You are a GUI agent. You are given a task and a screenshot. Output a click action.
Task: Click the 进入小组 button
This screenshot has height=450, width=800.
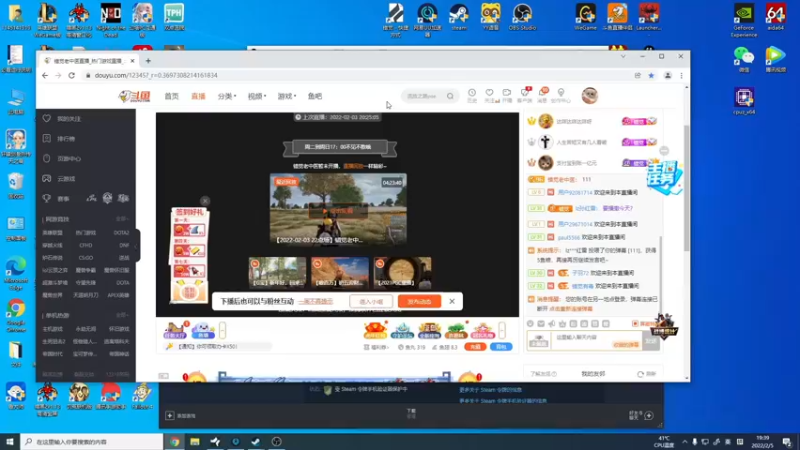(x=371, y=302)
